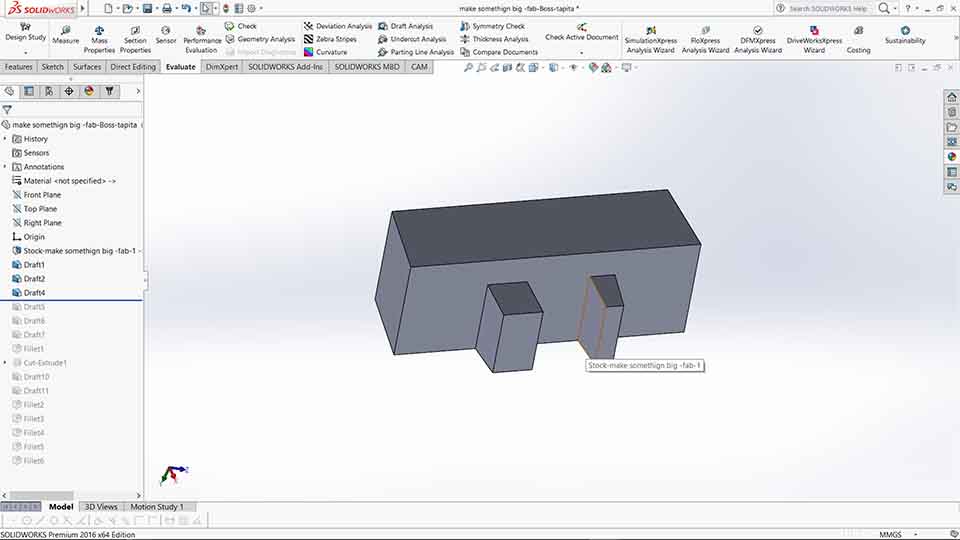Toggle the ConfigurationManager panel tab

[49, 91]
